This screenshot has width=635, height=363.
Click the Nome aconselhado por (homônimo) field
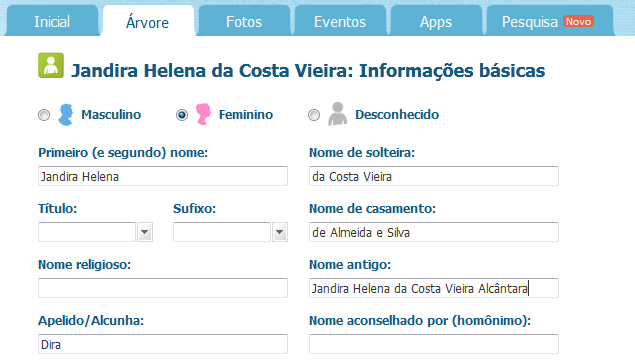click(434, 344)
